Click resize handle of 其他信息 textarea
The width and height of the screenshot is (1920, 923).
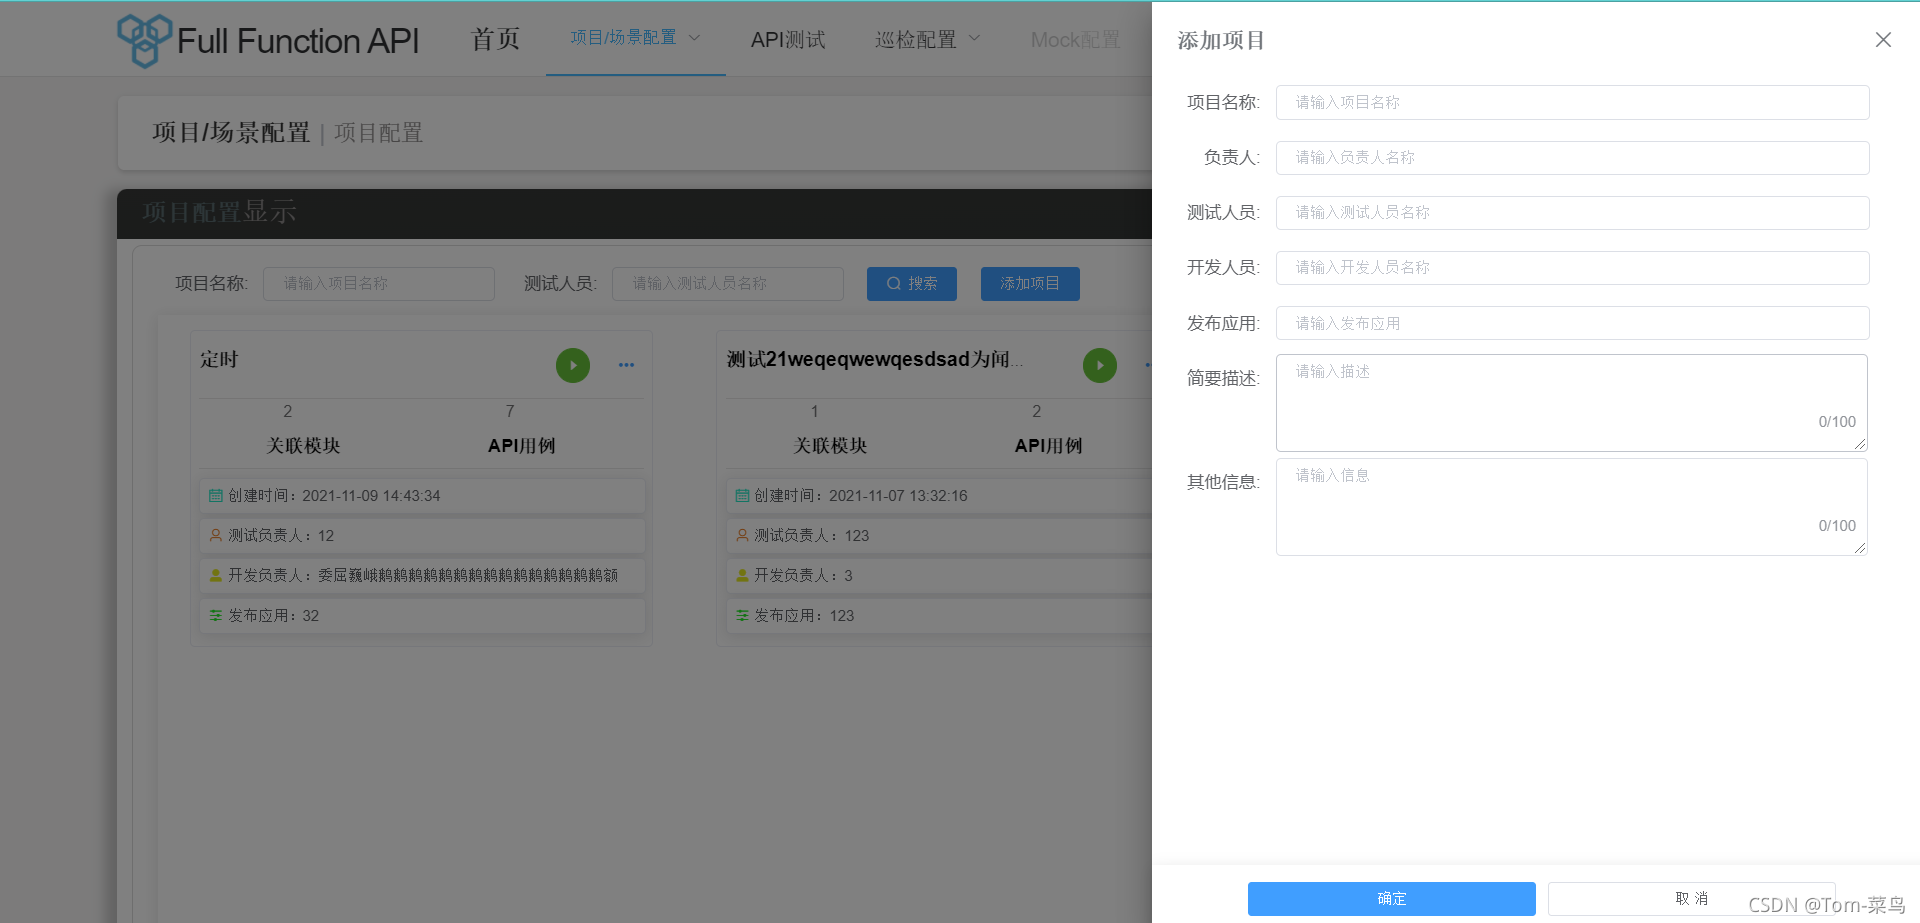click(x=1860, y=548)
